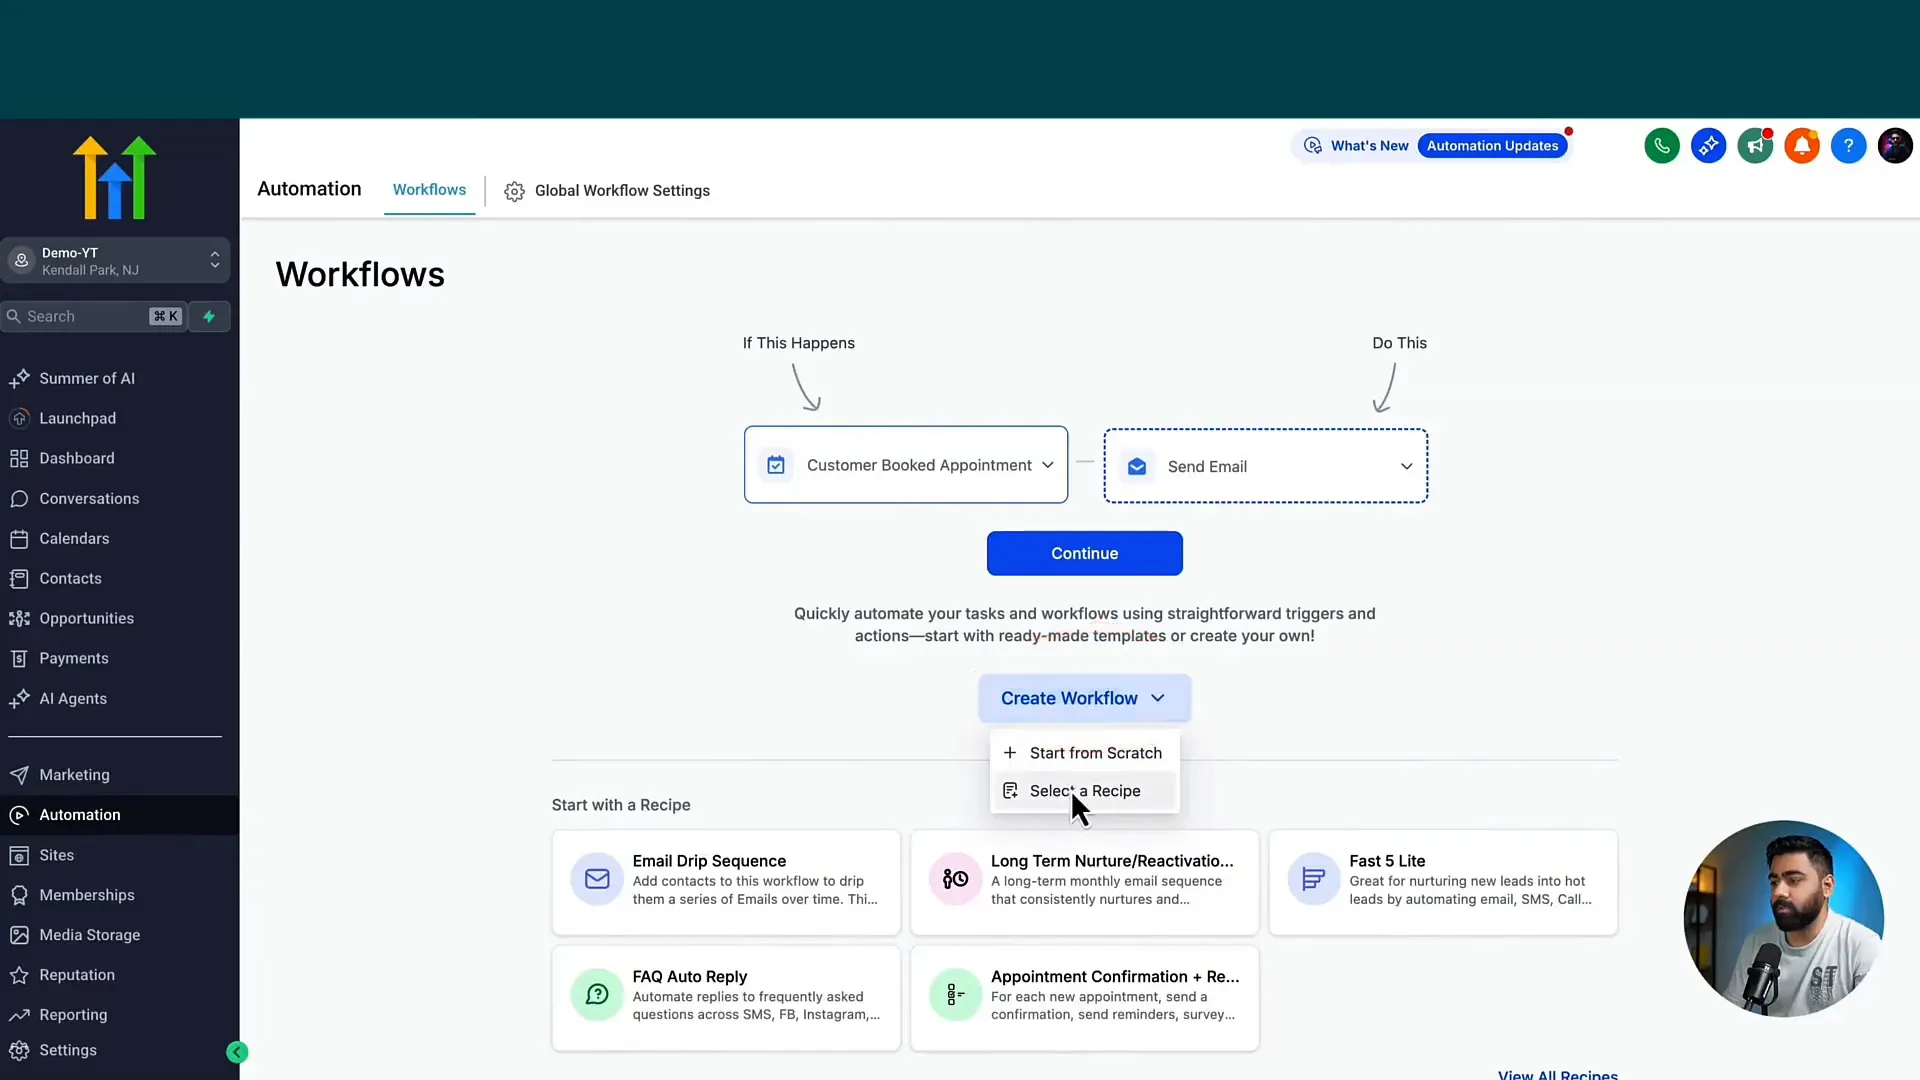Click What's New link
1920x1080 pixels.
[x=1369, y=146]
